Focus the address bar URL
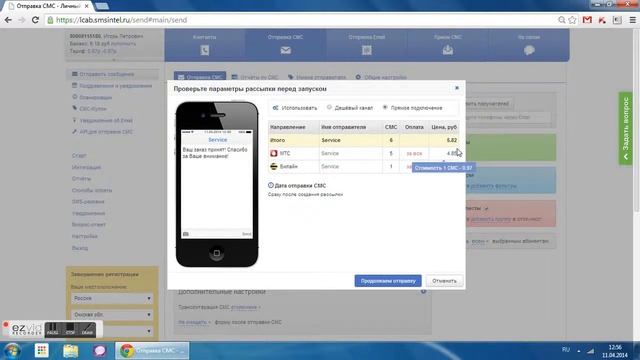 (122, 20)
